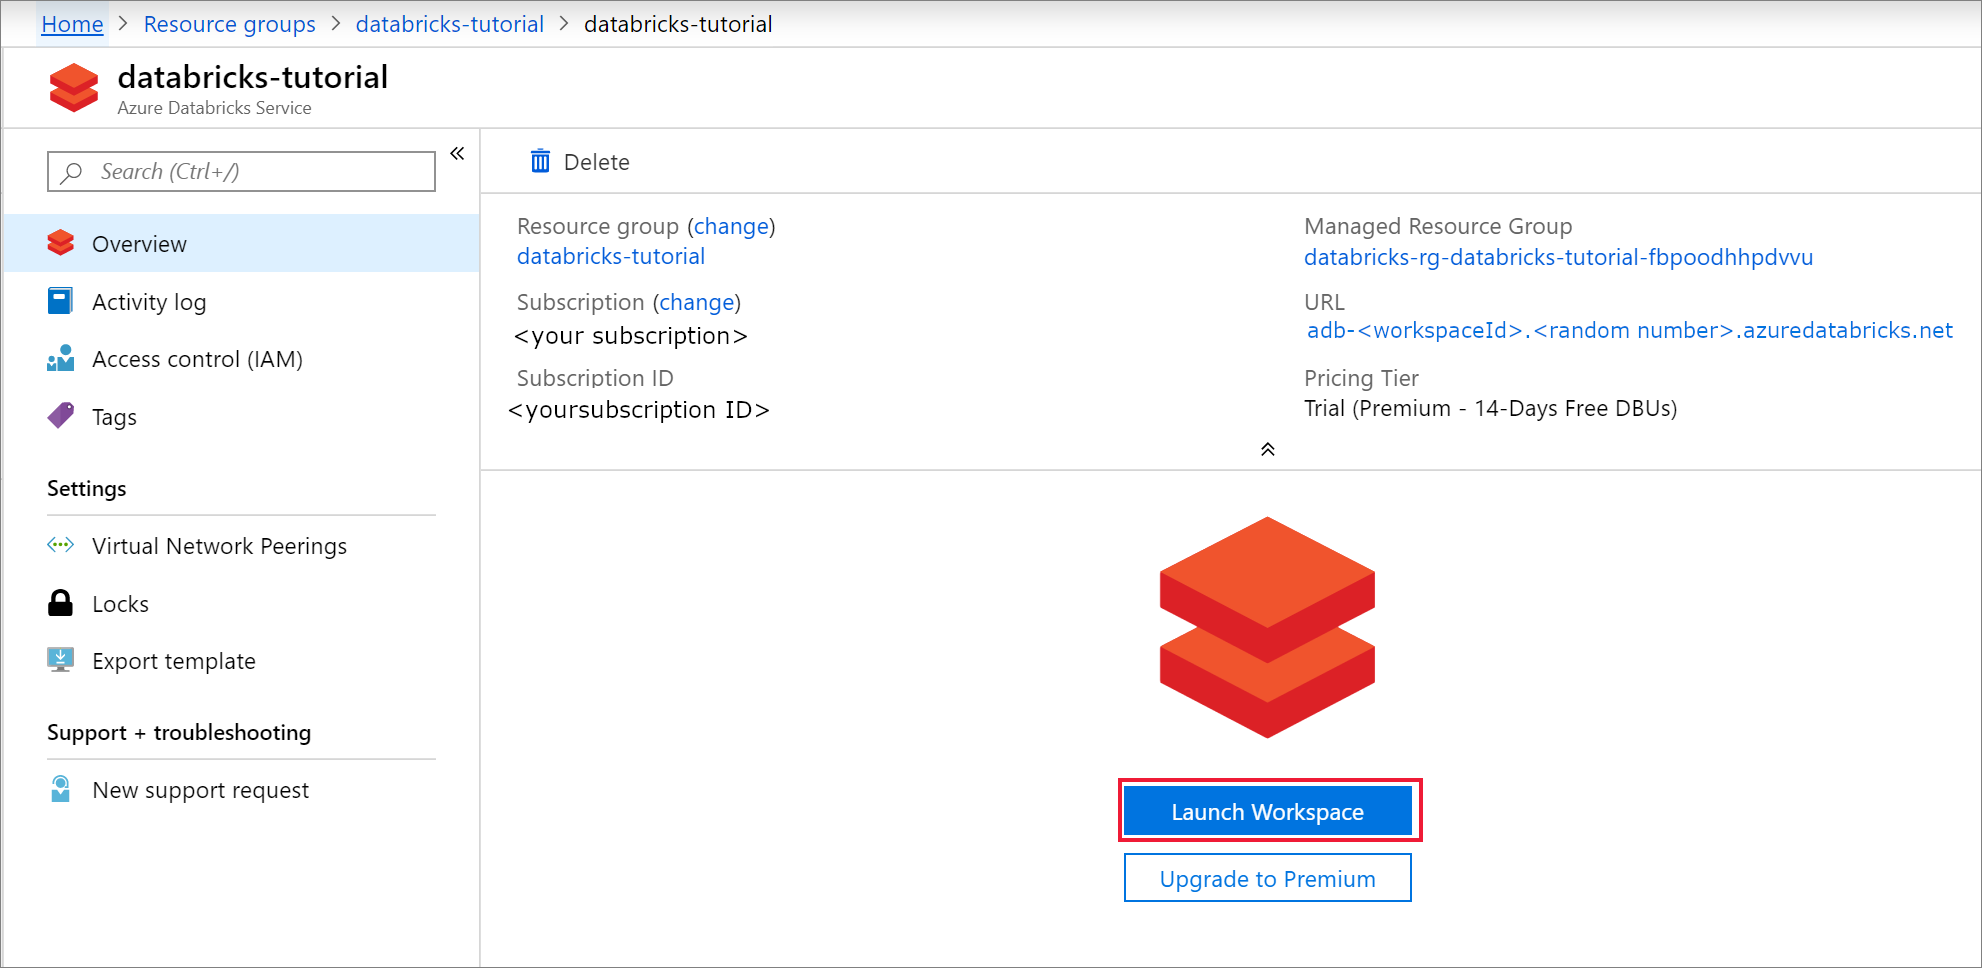Open the azuredatabricks.net workspace URL

pyautogui.click(x=1629, y=330)
